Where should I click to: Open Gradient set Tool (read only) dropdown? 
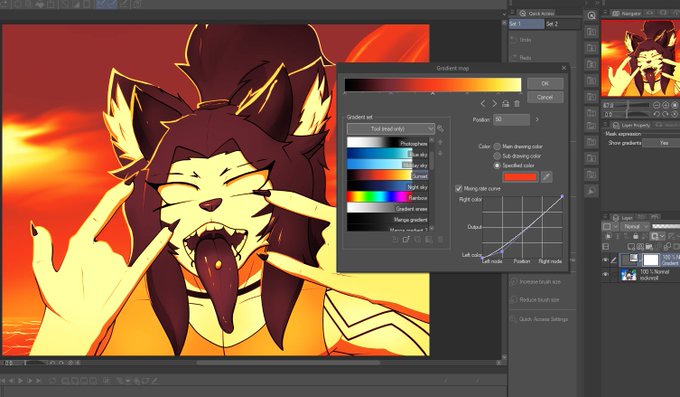pyautogui.click(x=390, y=129)
